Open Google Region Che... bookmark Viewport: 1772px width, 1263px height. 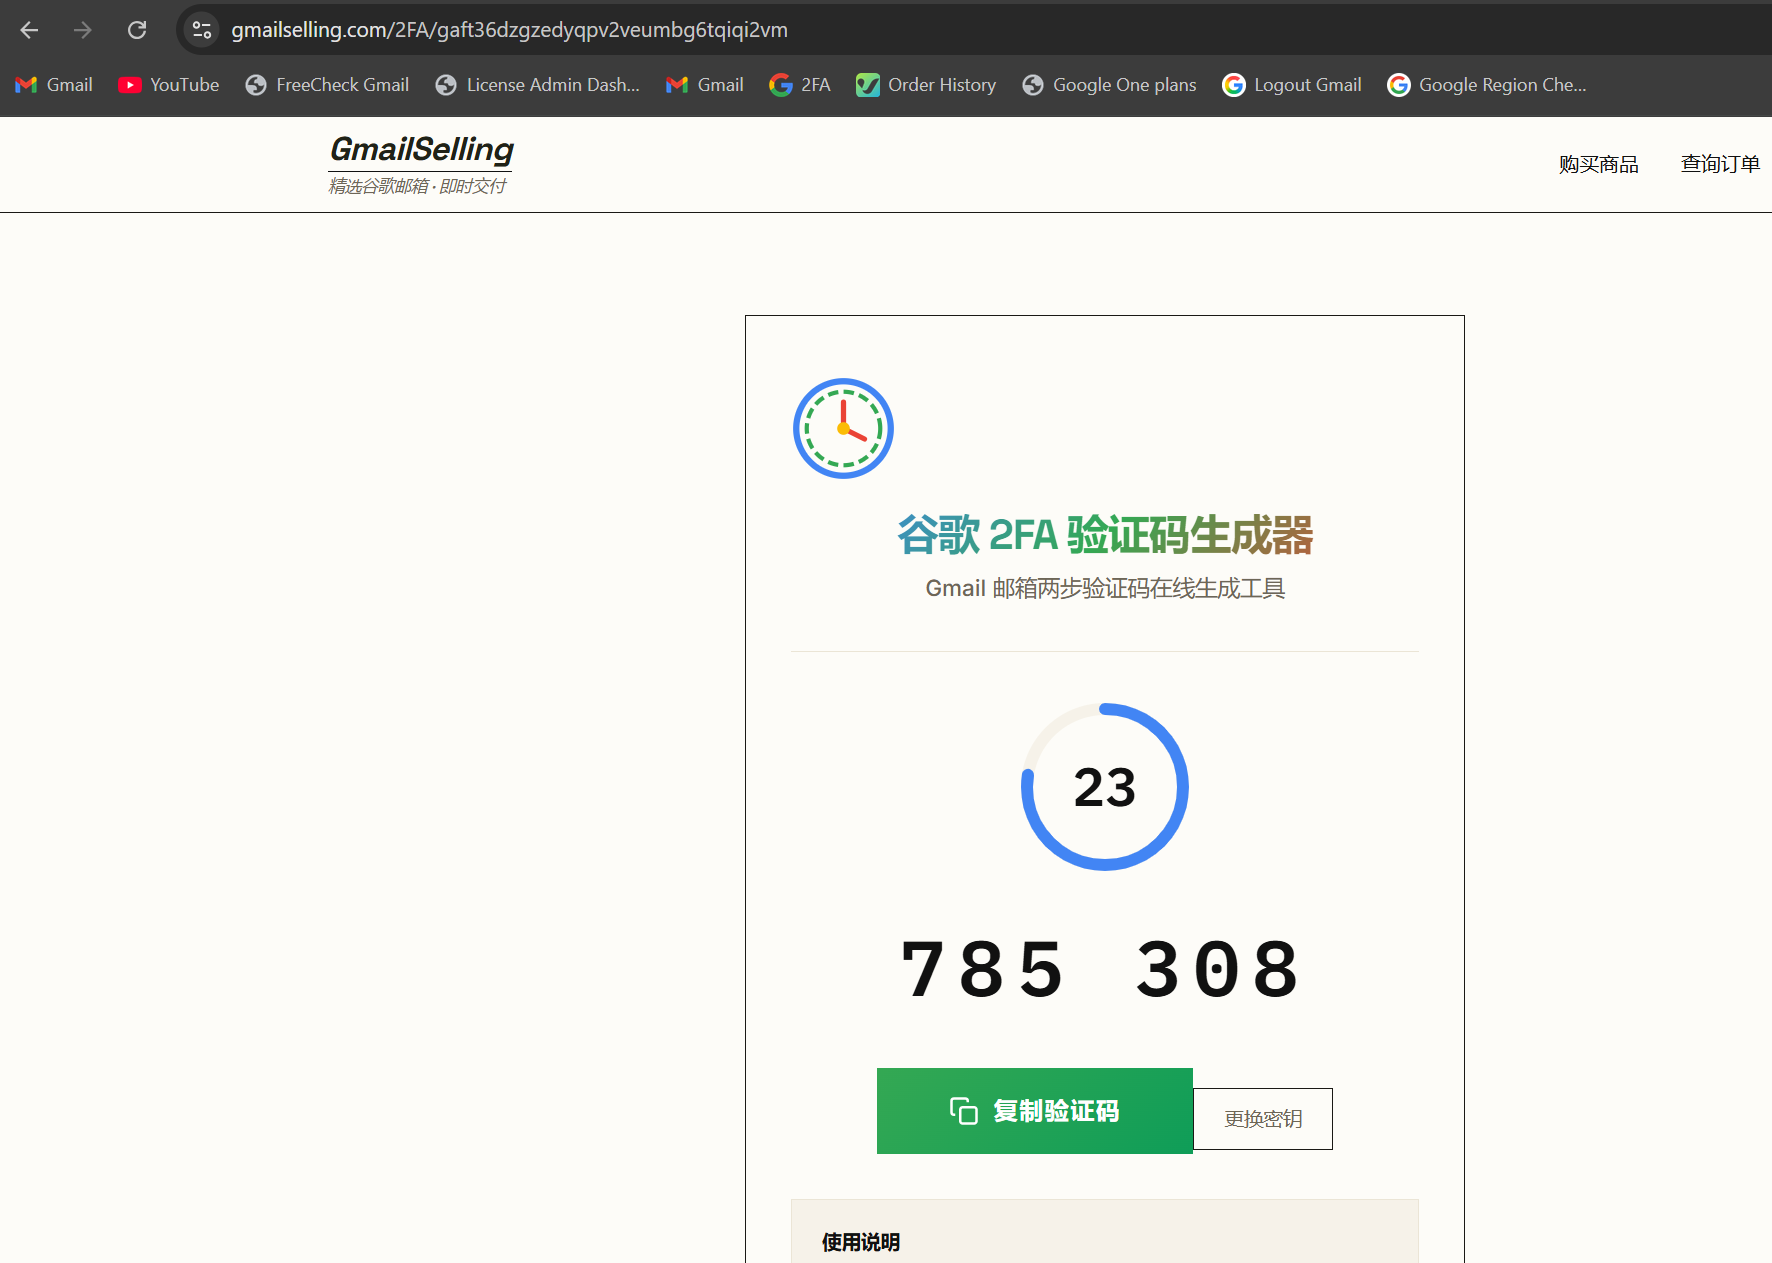(x=1487, y=85)
